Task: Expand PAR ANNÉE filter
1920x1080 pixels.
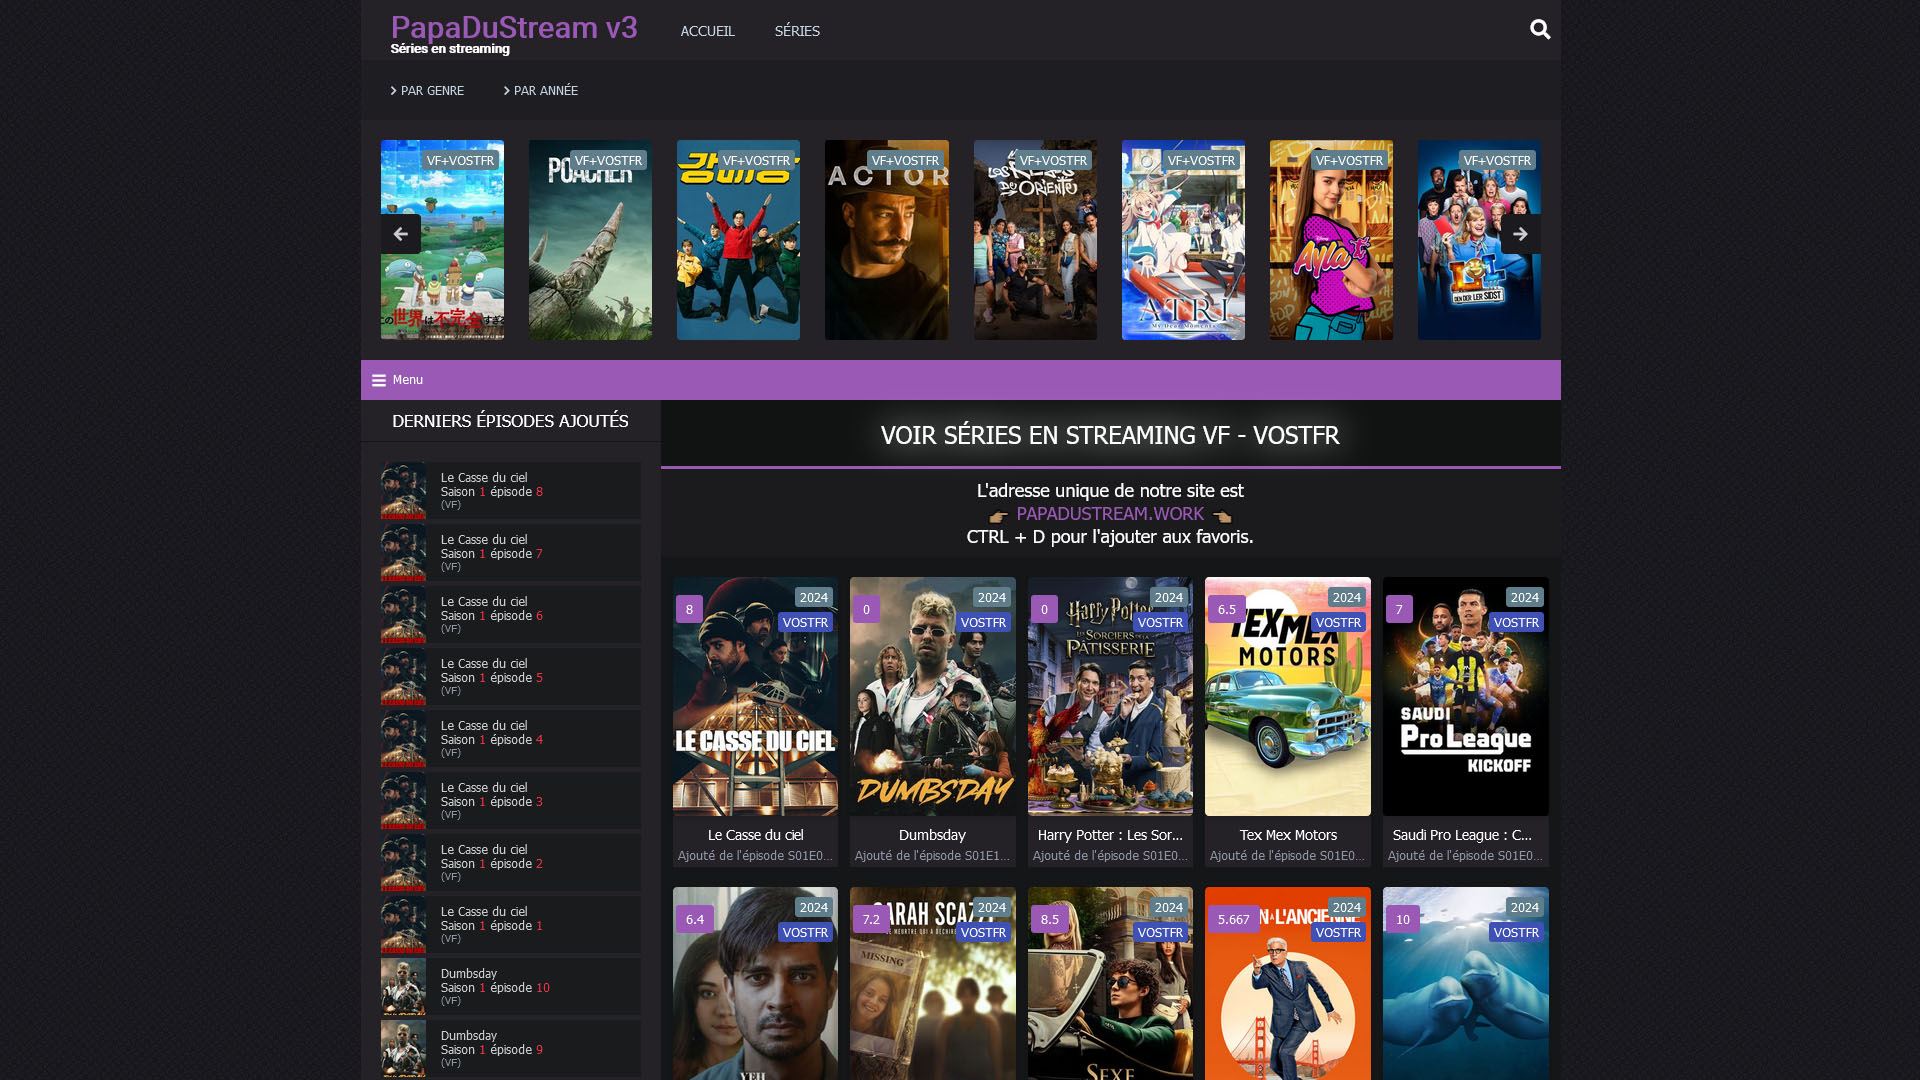Action: coord(541,90)
